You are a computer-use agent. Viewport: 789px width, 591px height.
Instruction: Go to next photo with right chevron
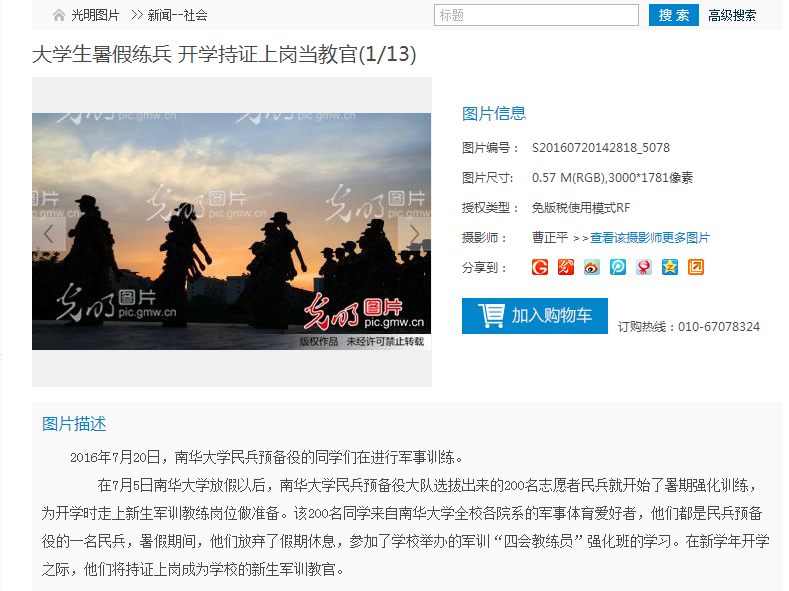click(x=414, y=234)
